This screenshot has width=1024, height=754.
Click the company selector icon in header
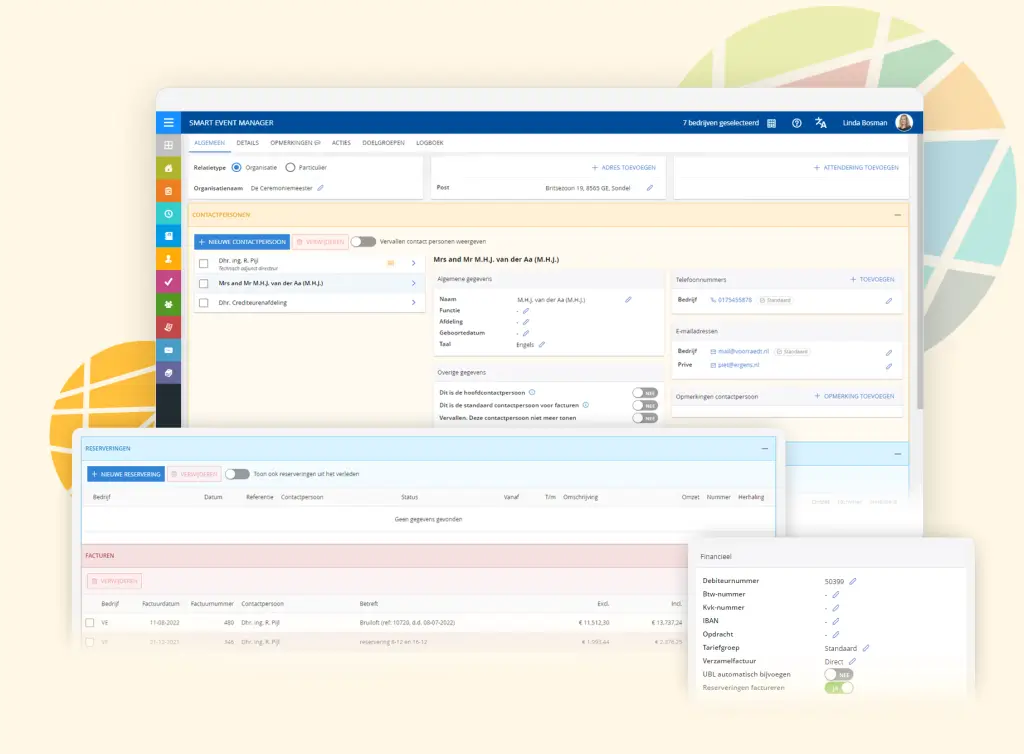click(772, 123)
